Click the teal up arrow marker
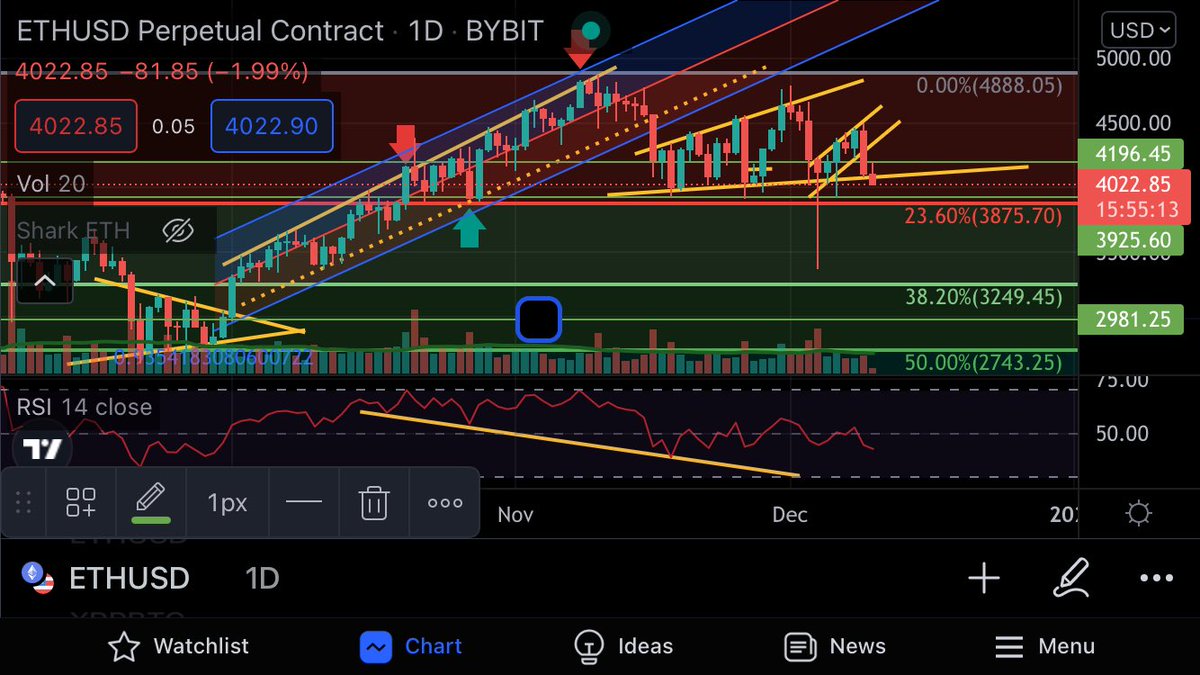This screenshot has width=1200, height=675. click(470, 227)
